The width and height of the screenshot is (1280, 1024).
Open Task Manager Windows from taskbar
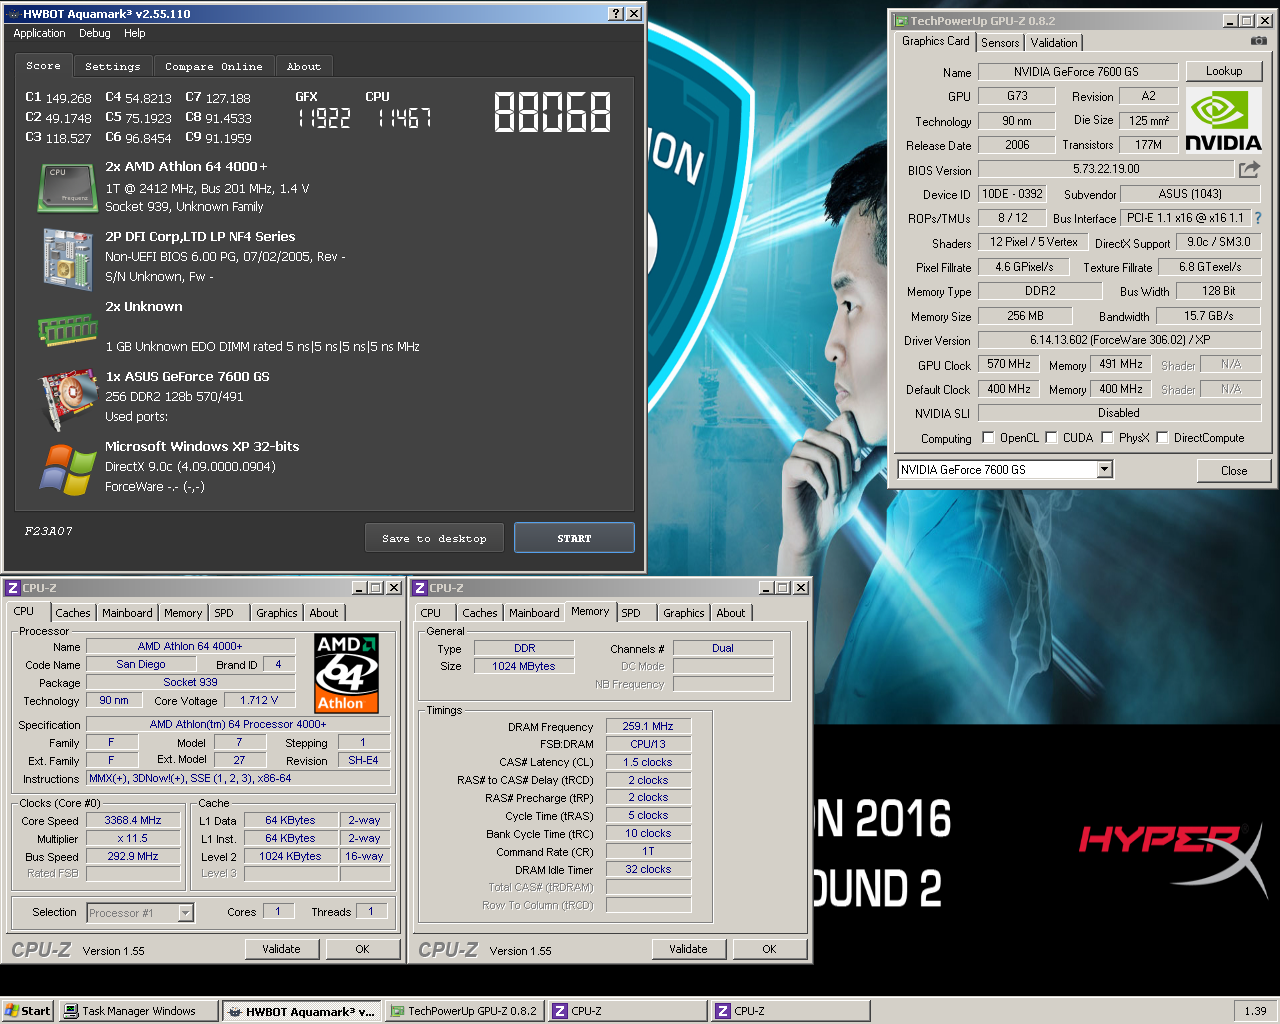pos(139,1011)
